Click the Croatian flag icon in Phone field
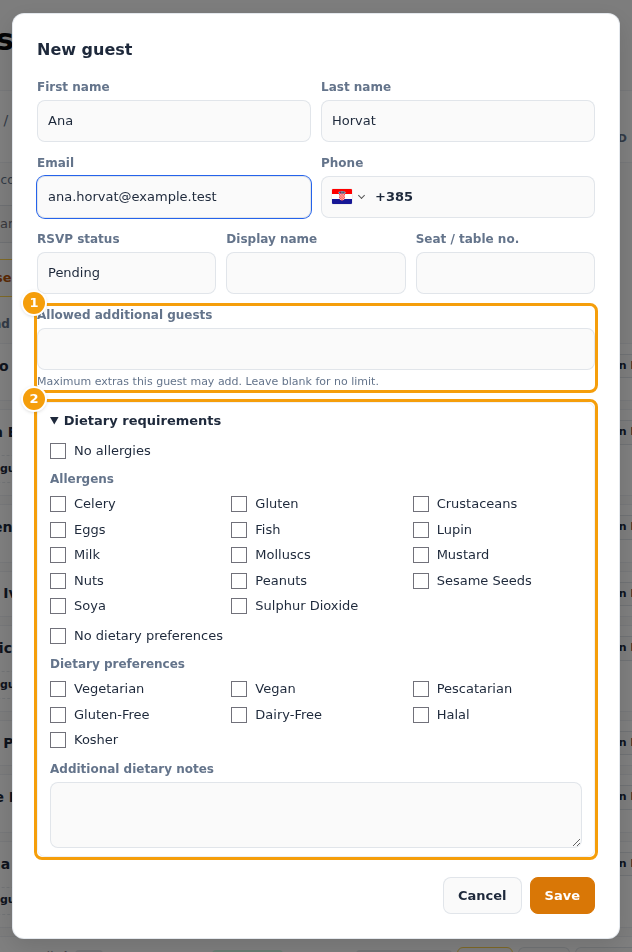 tap(342, 197)
